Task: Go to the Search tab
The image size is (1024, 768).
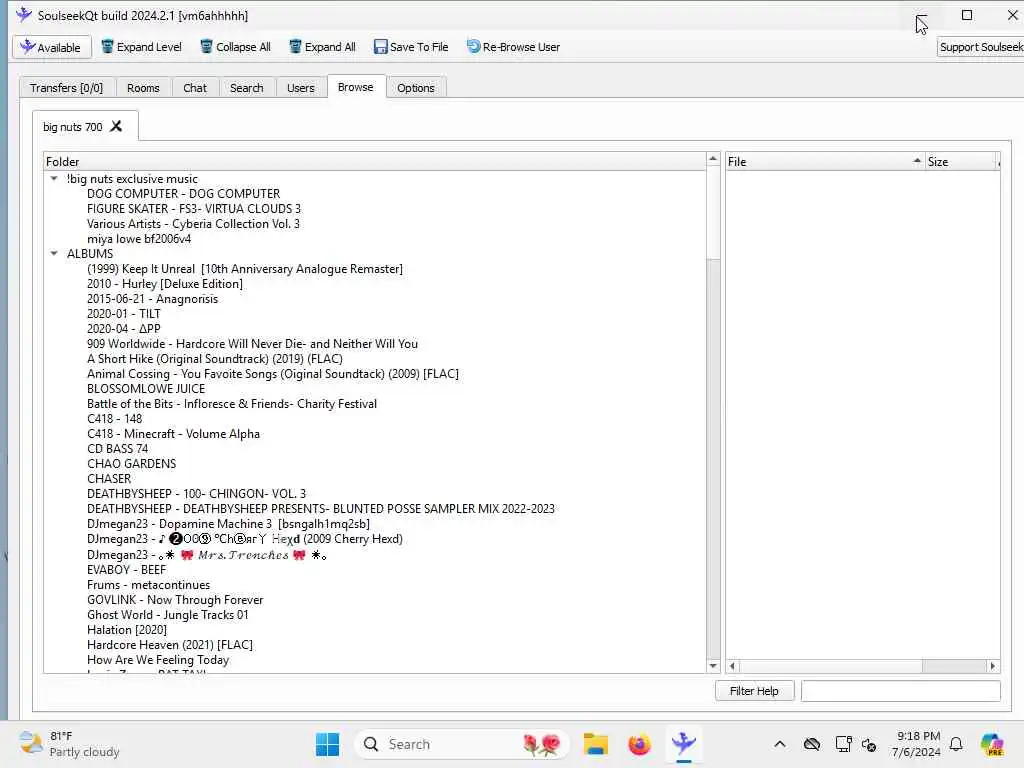Action: (x=247, y=88)
